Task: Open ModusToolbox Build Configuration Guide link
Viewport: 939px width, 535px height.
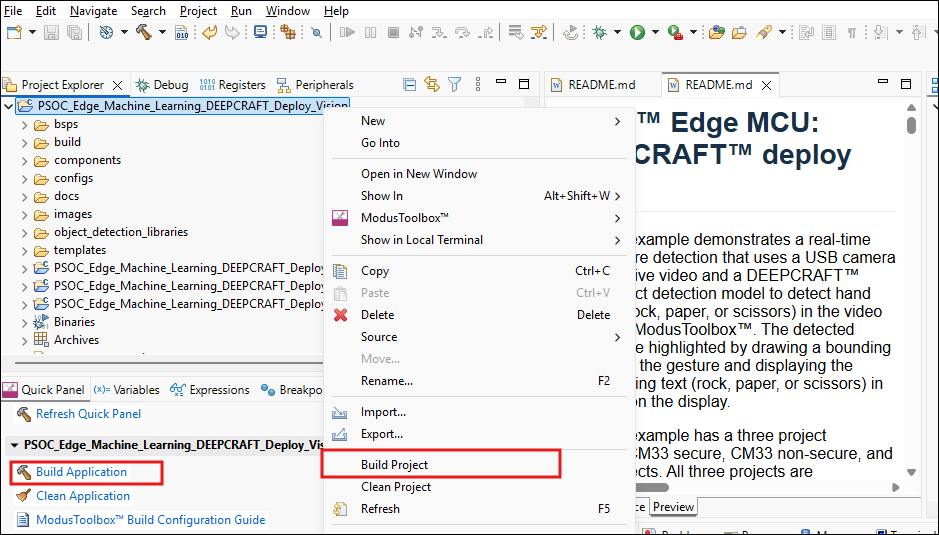Action: [x=150, y=520]
